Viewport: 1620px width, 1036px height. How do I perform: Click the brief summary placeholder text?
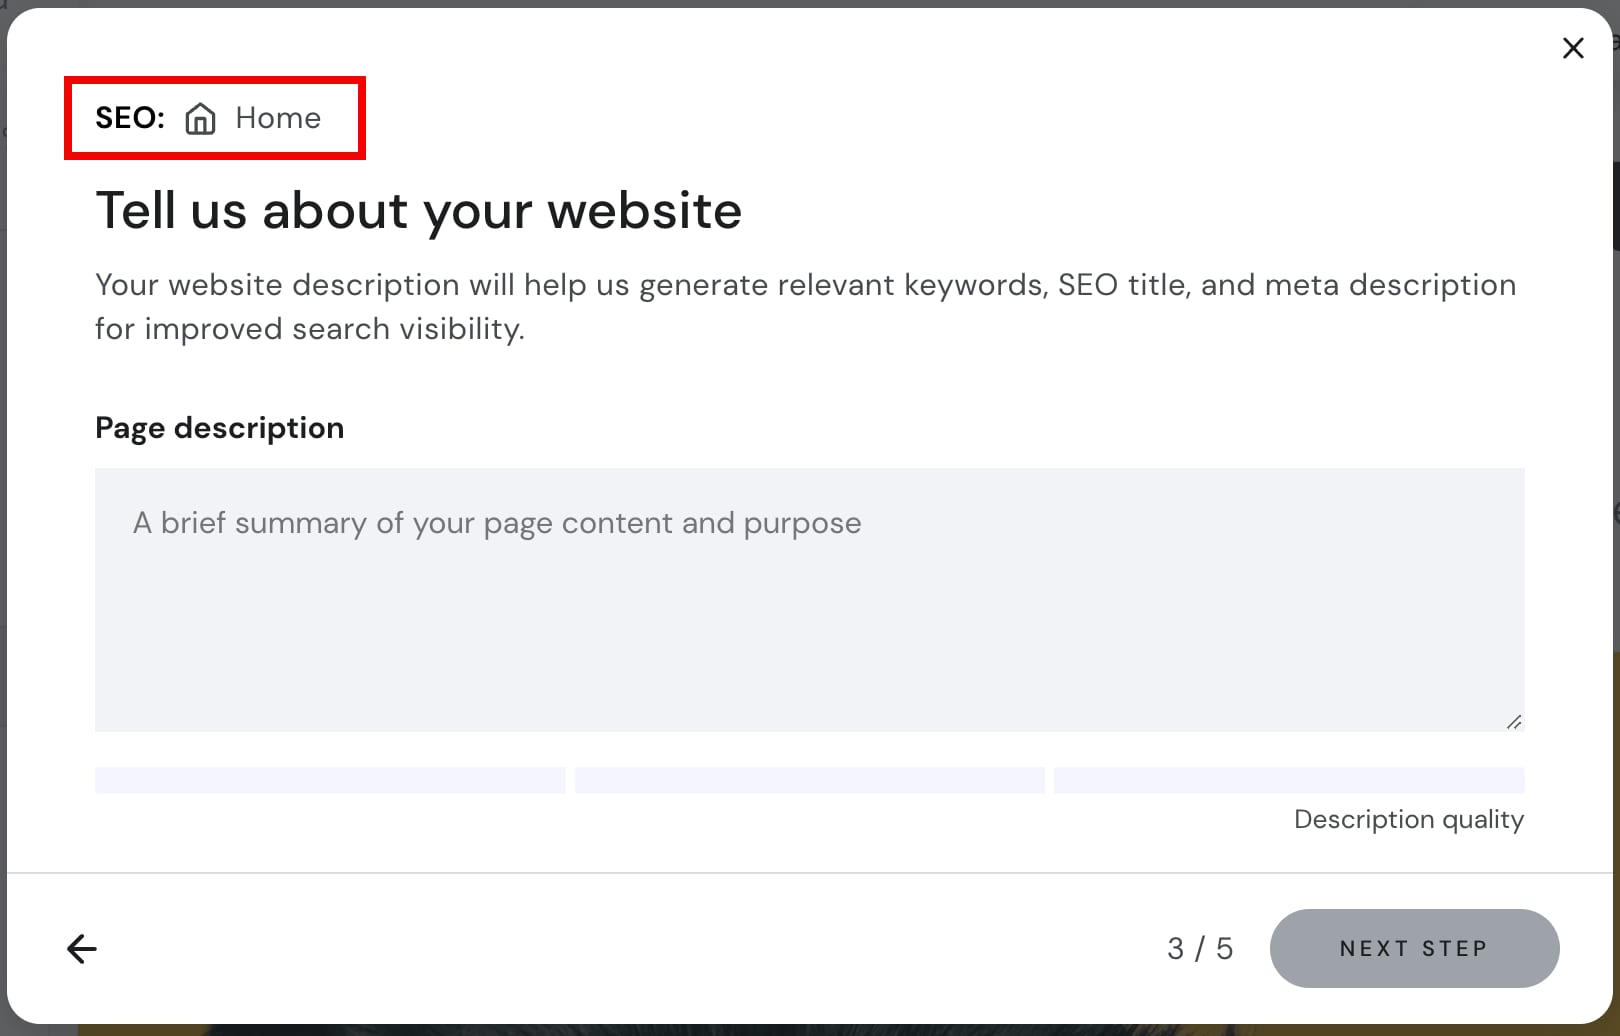[497, 523]
